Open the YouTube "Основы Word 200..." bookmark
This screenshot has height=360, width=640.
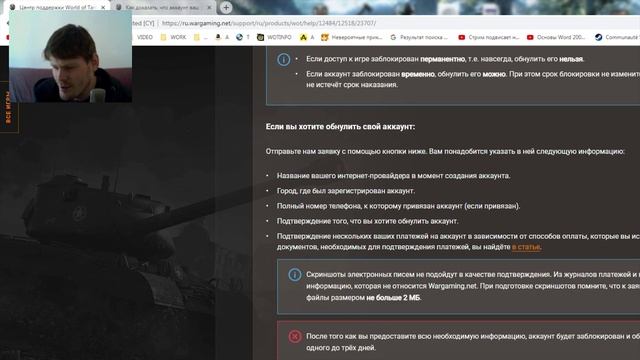pos(556,37)
